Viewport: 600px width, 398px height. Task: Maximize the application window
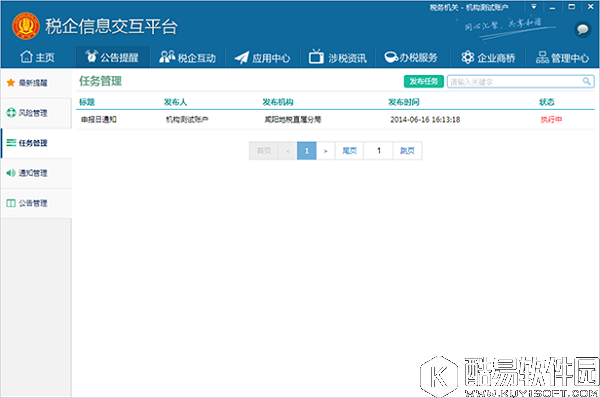coord(571,7)
